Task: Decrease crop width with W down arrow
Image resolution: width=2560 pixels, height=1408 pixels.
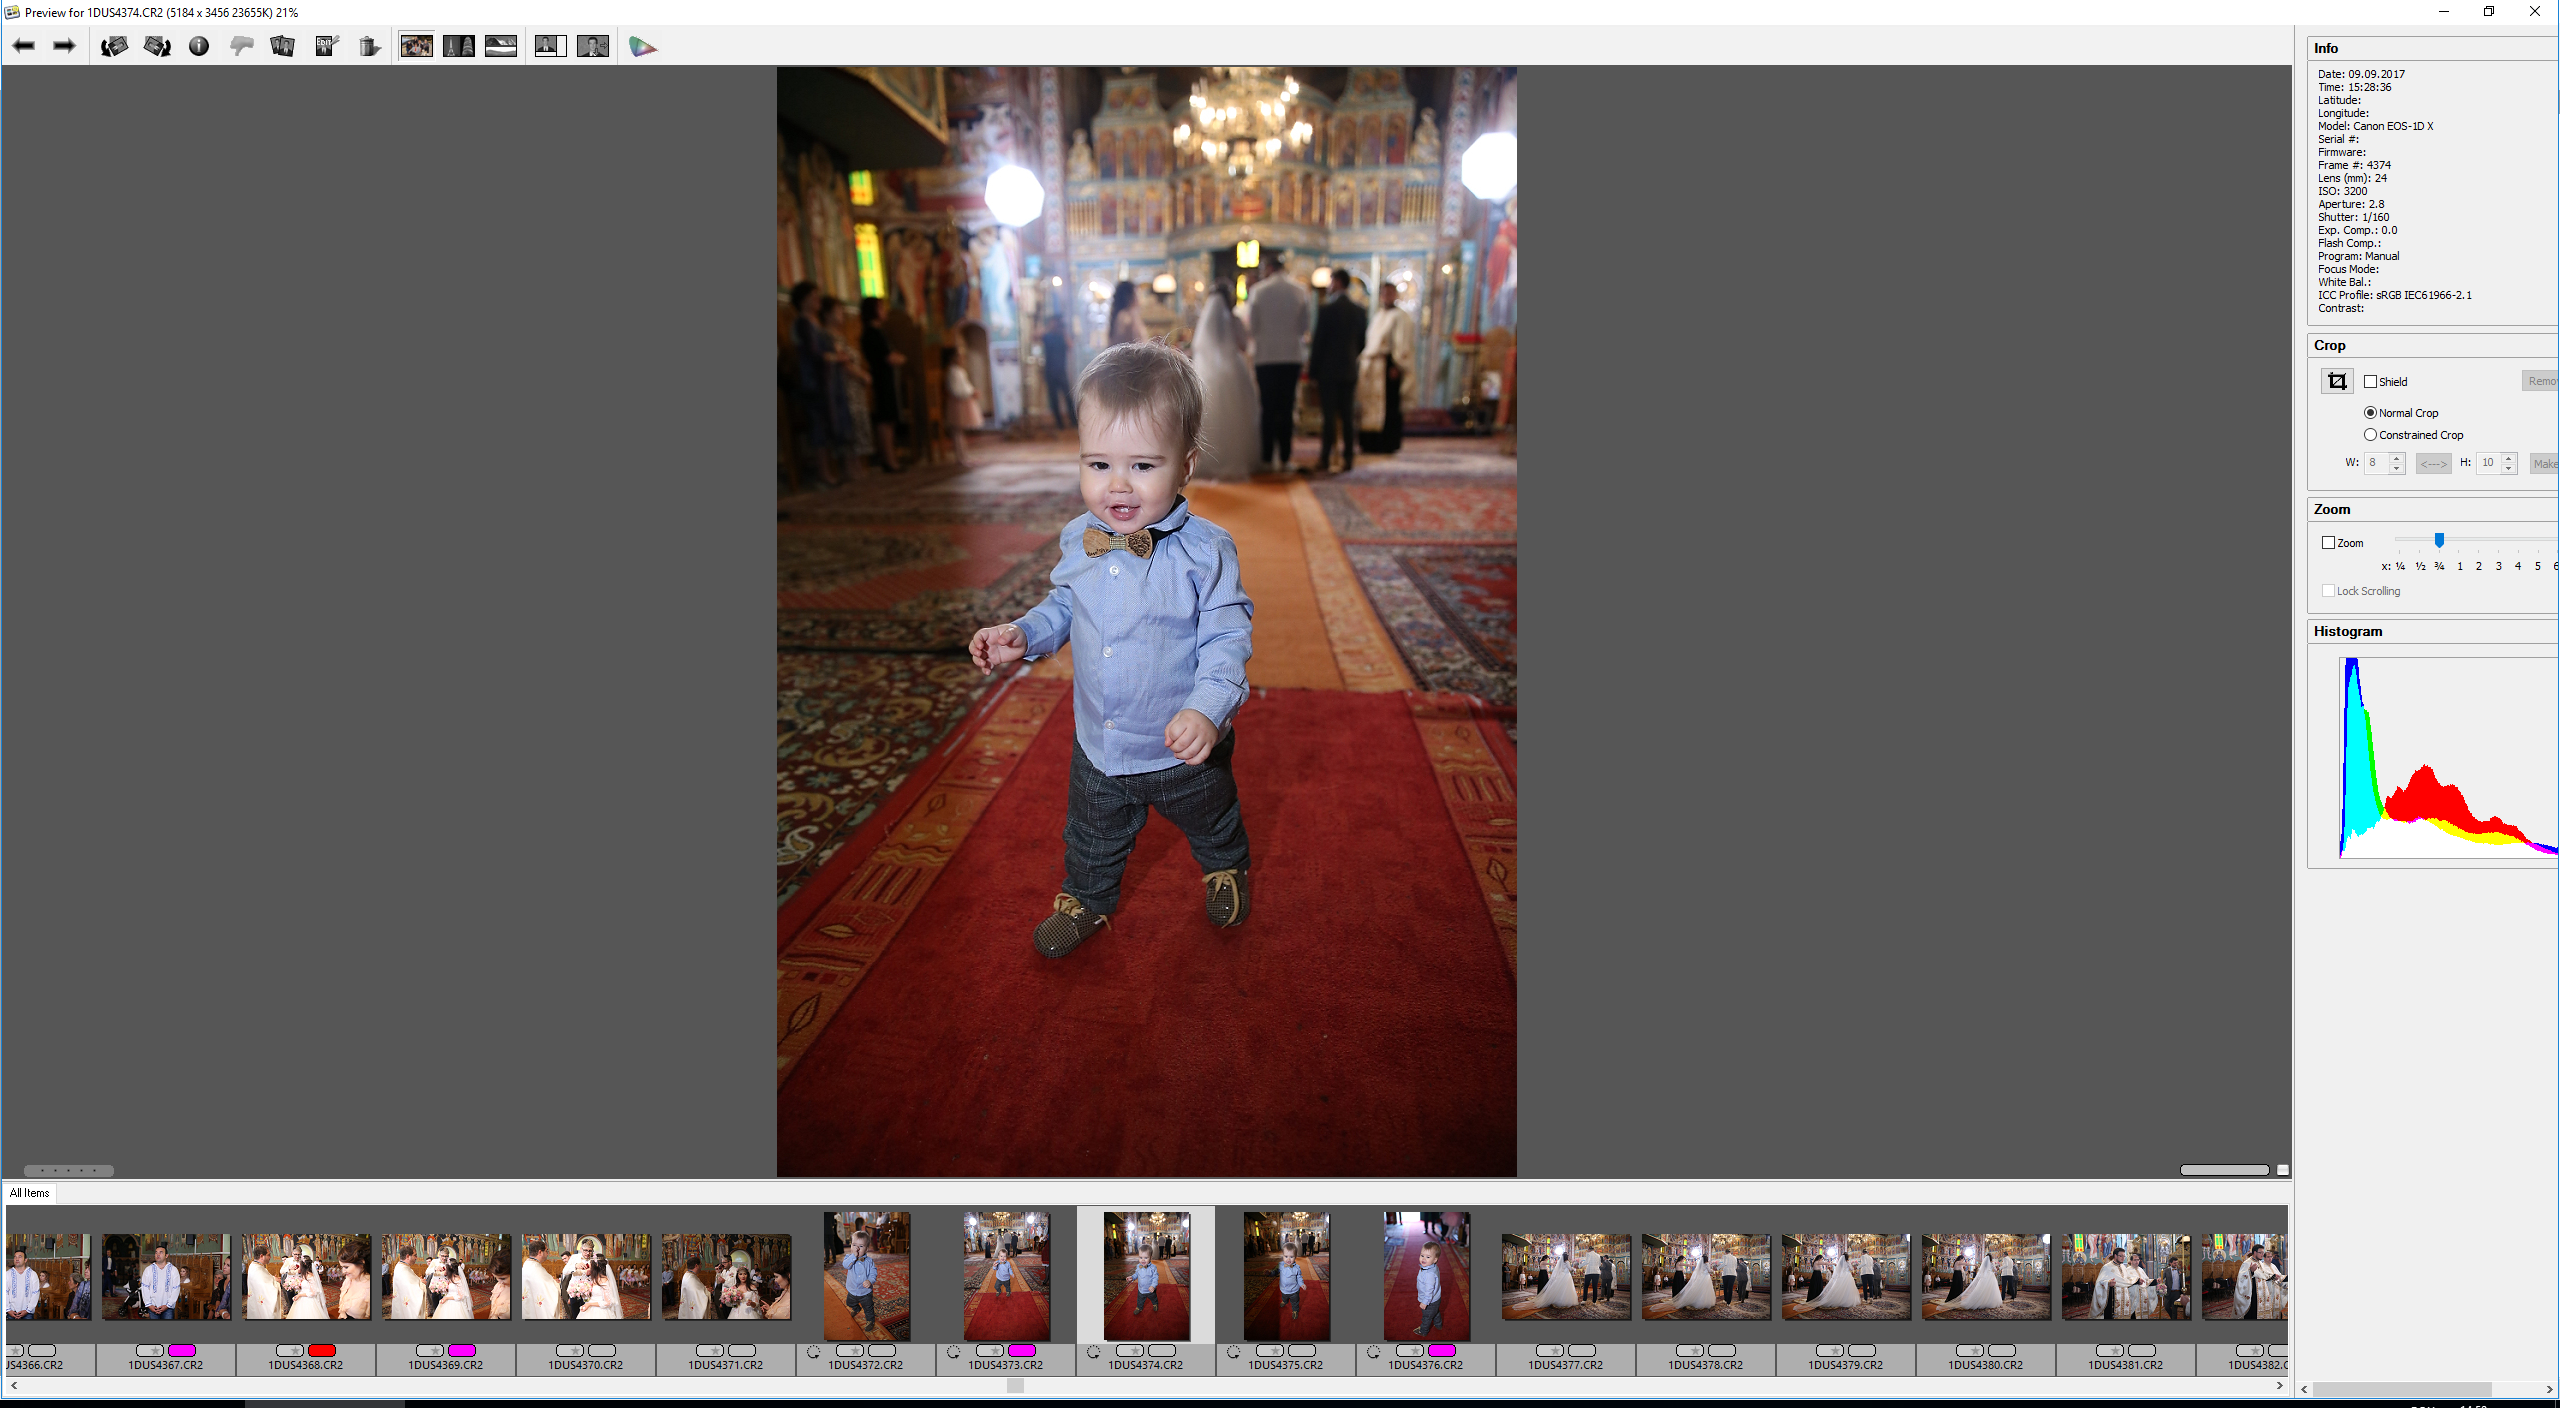Action: 2396,468
